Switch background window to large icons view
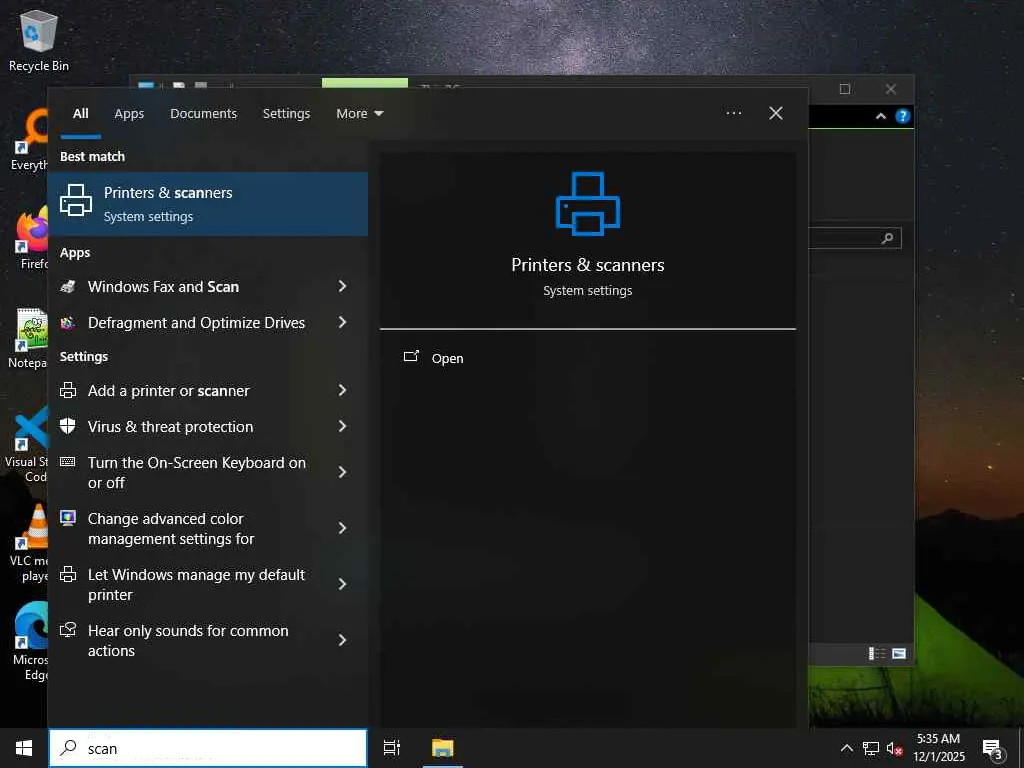Image resolution: width=1024 pixels, height=768 pixels. click(x=899, y=653)
